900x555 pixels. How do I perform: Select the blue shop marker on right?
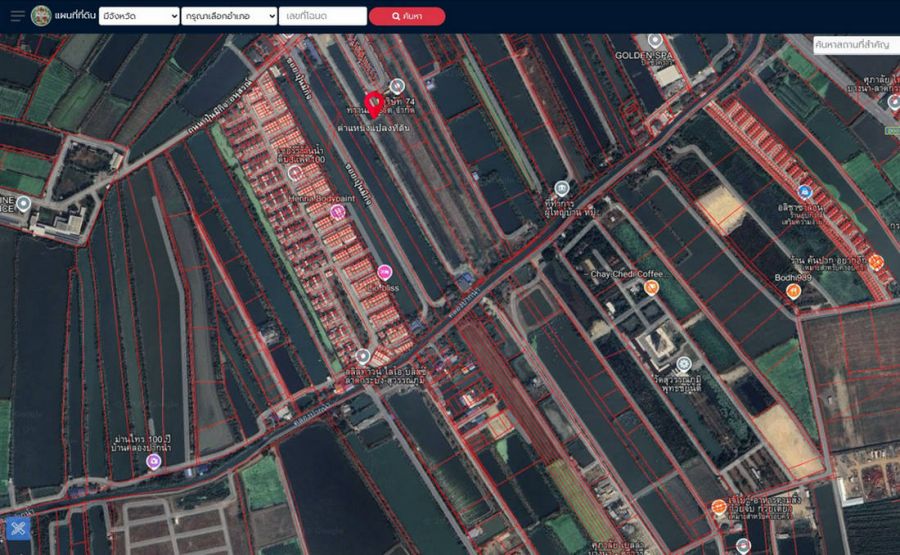[x=804, y=192]
